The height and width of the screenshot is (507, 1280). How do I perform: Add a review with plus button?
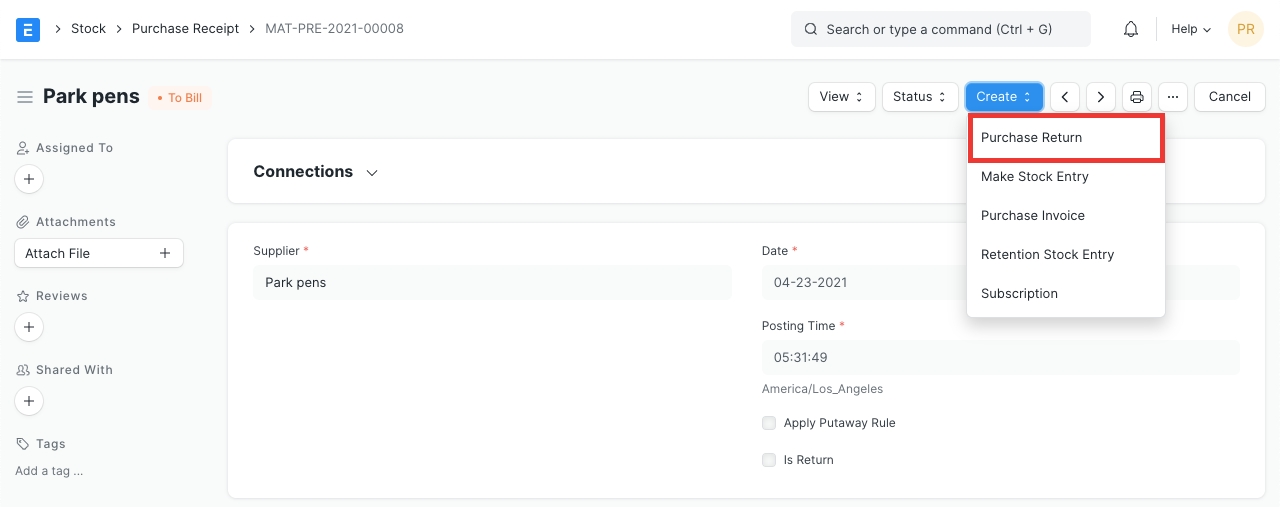pyautogui.click(x=29, y=327)
